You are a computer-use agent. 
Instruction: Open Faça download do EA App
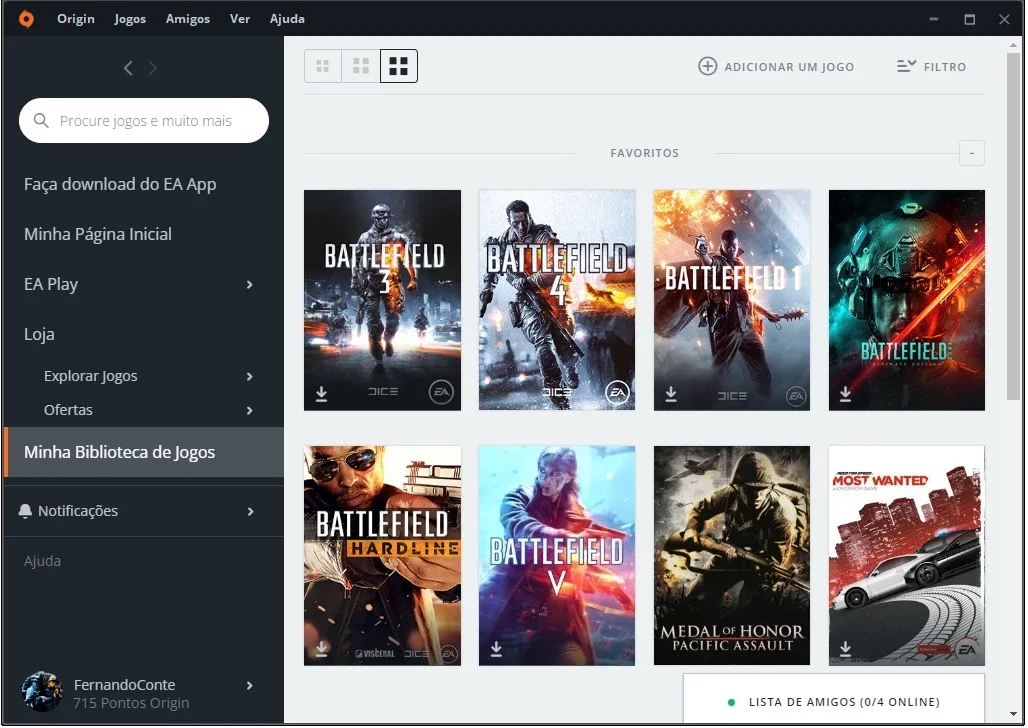[x=120, y=184]
